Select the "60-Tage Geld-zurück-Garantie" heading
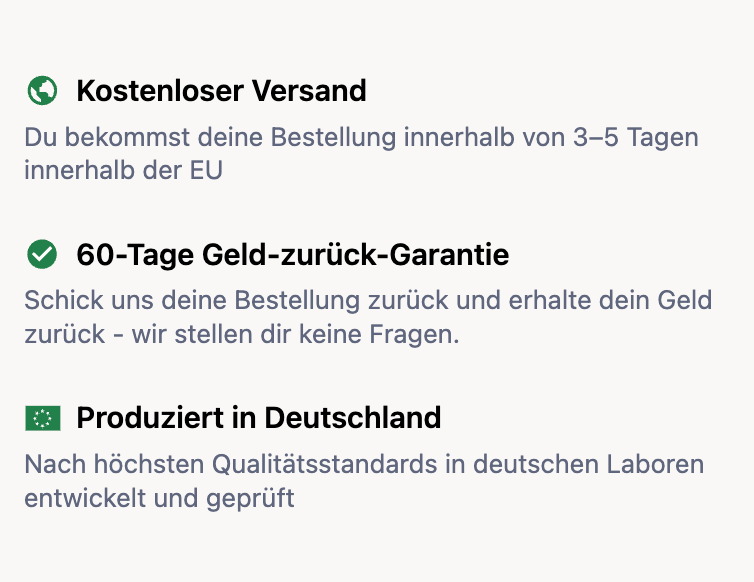 (292, 255)
